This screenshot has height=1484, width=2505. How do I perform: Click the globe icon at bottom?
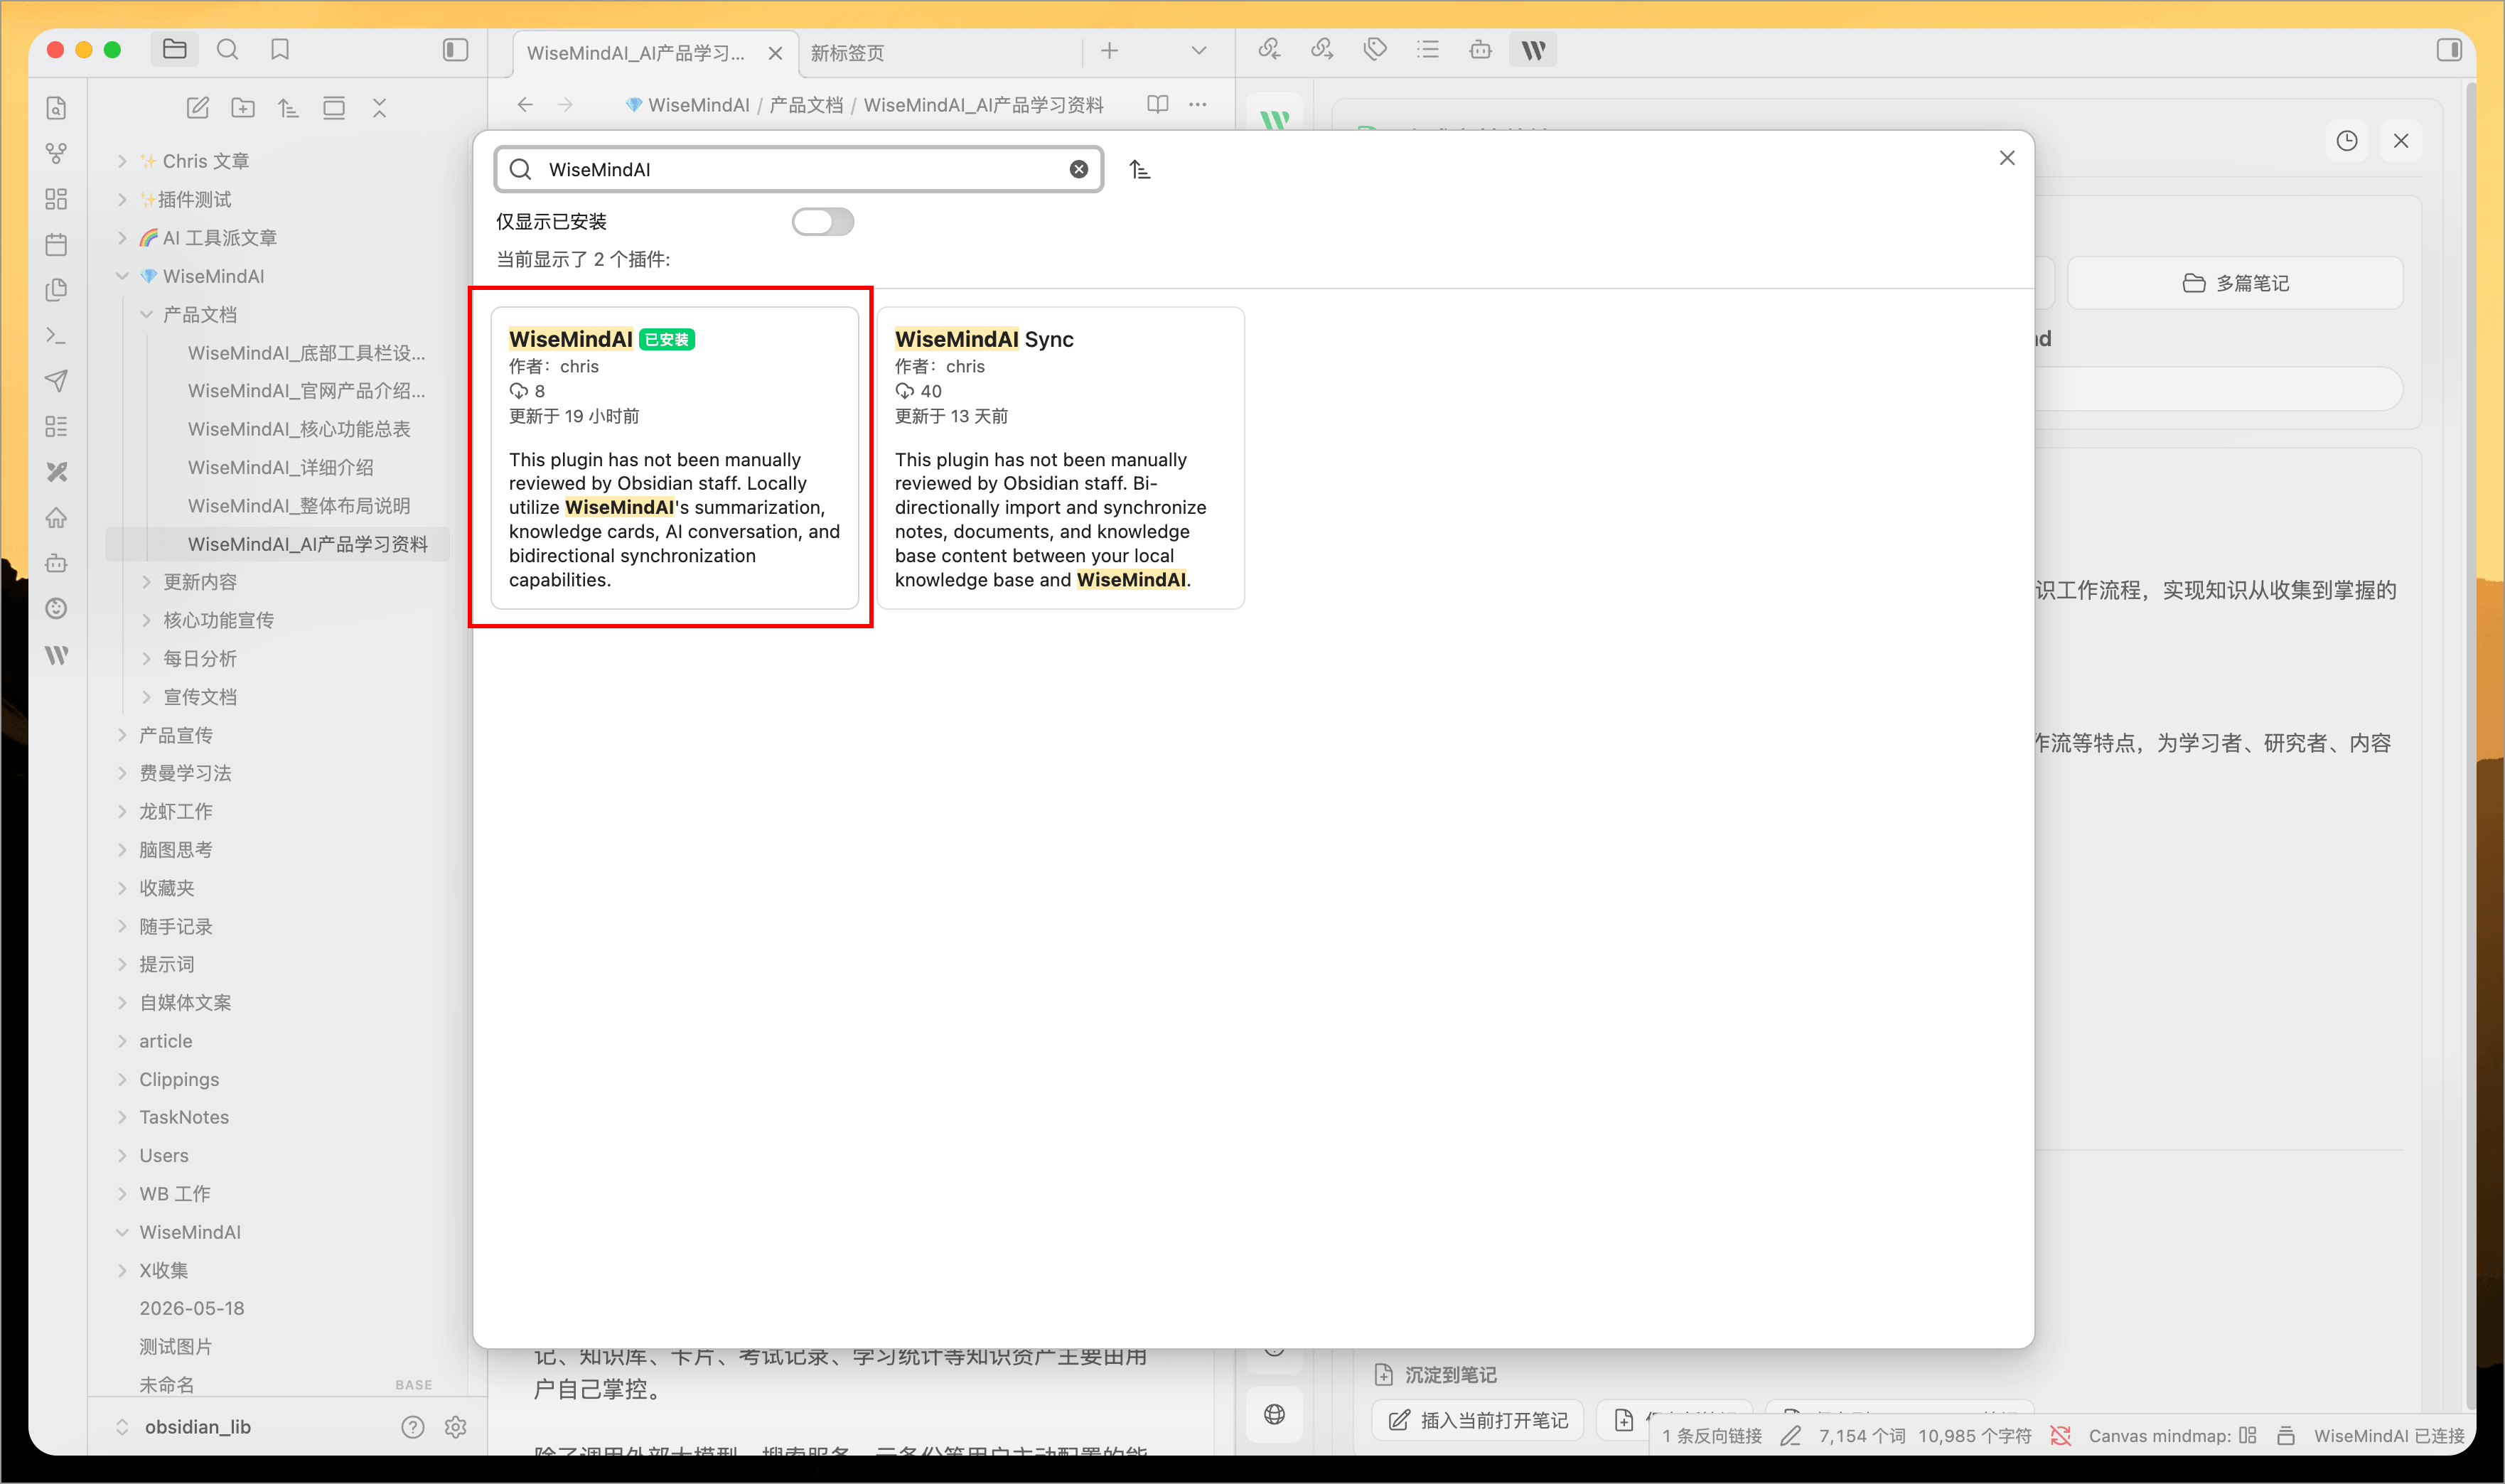[1274, 1414]
